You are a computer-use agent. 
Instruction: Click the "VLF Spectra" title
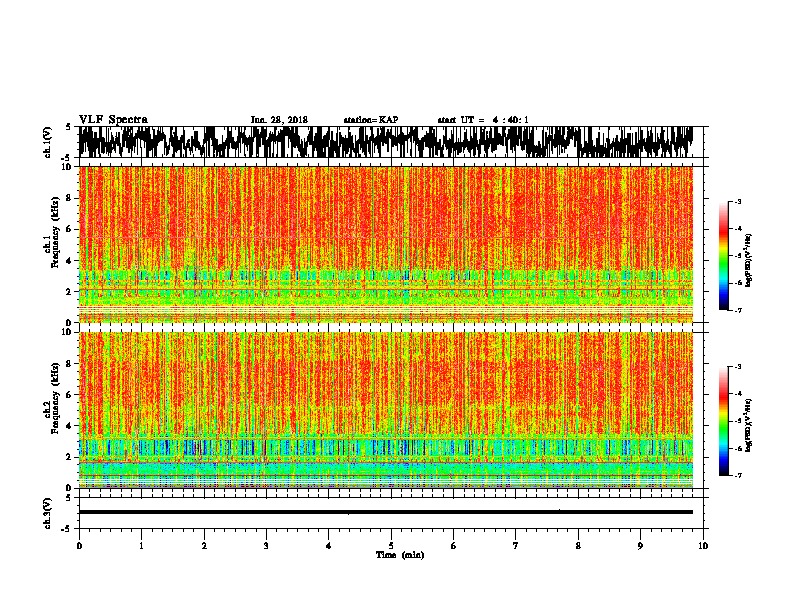click(x=113, y=120)
